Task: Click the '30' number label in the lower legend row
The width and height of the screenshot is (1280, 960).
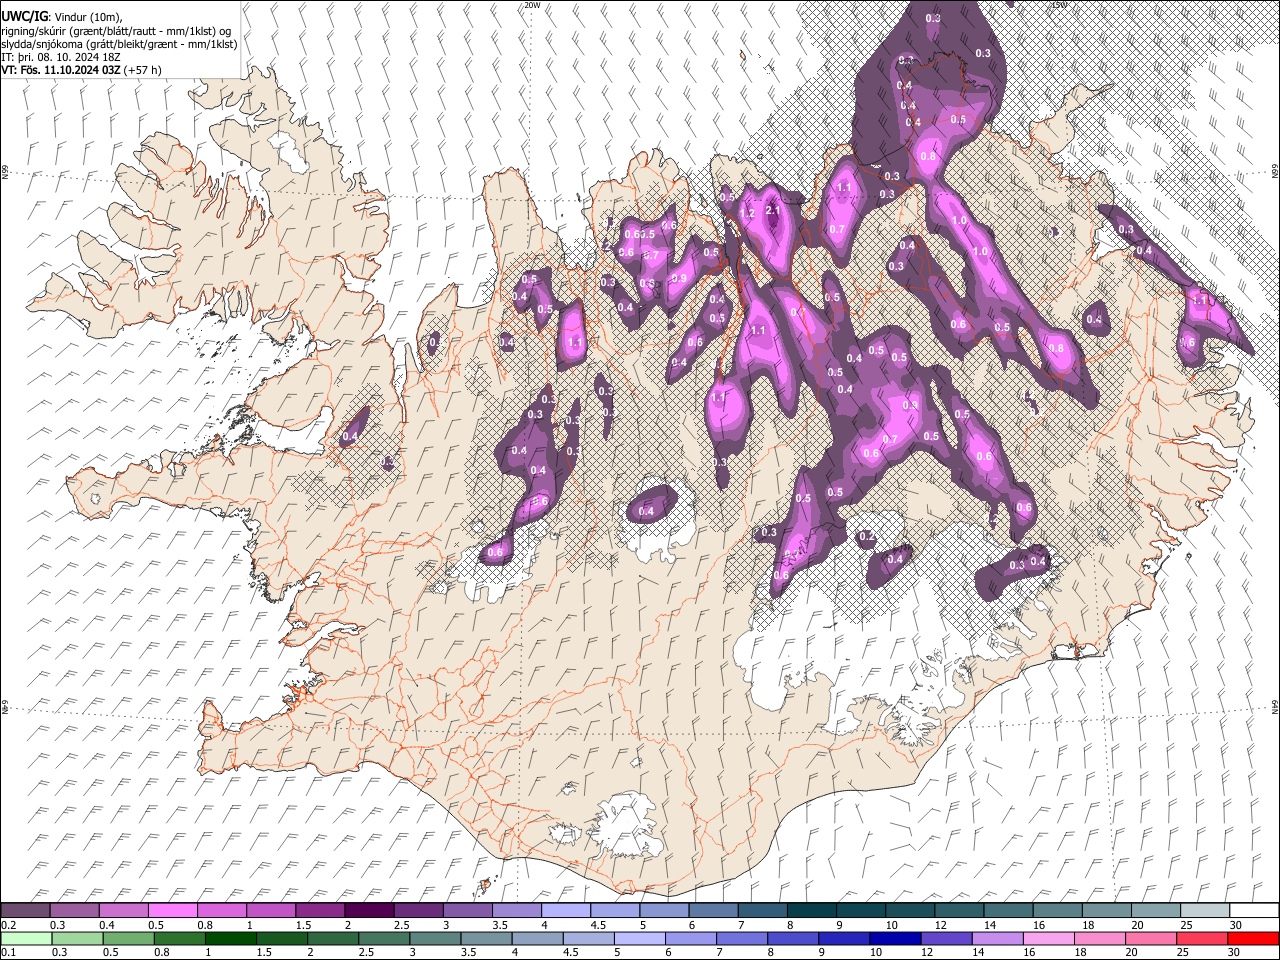Action: 1234,953
